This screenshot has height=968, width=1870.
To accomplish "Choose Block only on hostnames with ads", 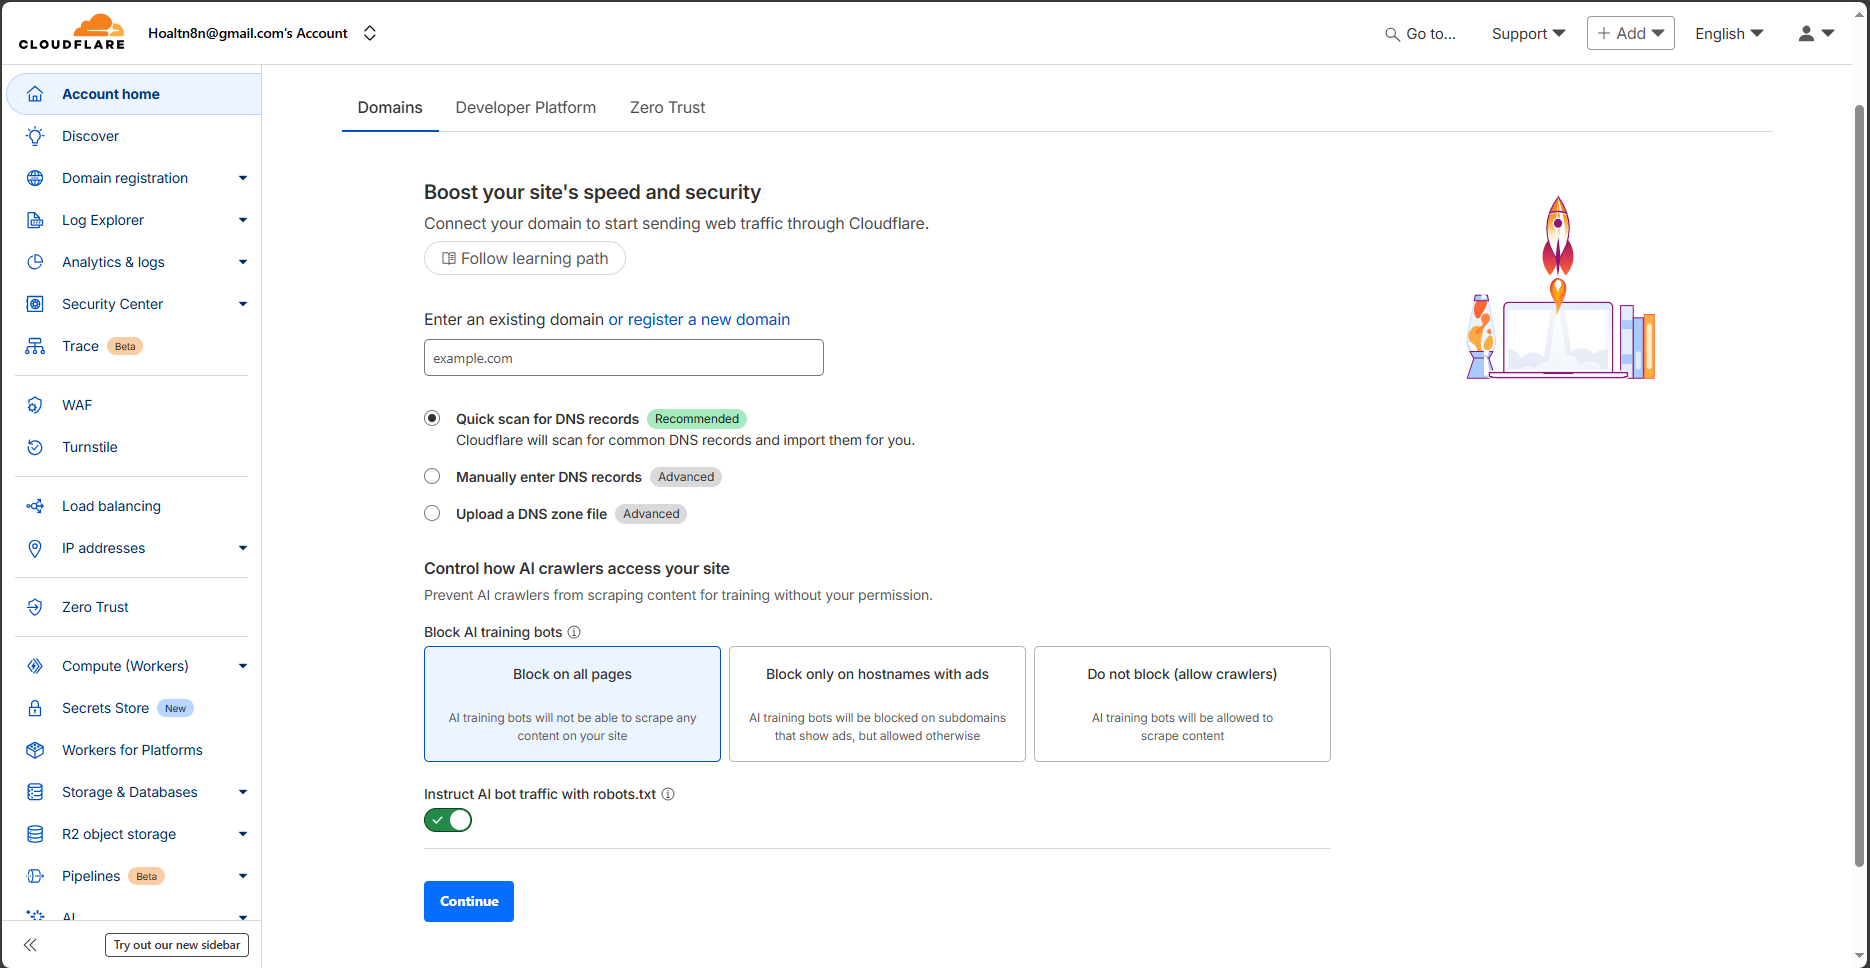I will [x=877, y=704].
